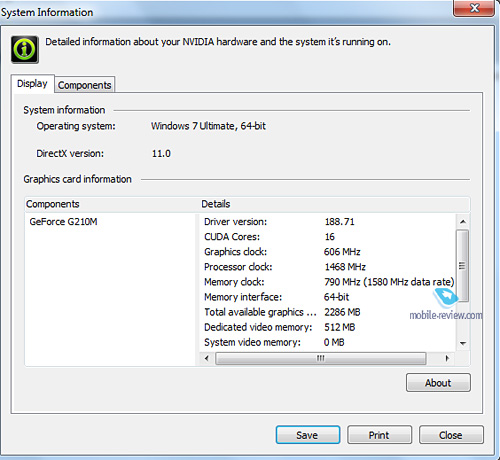Image resolution: width=500 pixels, height=460 pixels.
Task: Click the Windows 7 Ultimate, 64-bit text
Action: point(208,126)
